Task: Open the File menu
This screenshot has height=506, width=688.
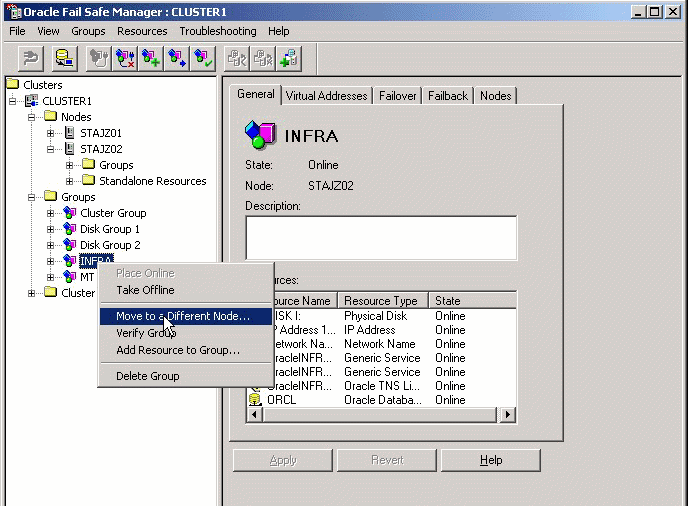Action: tap(17, 31)
